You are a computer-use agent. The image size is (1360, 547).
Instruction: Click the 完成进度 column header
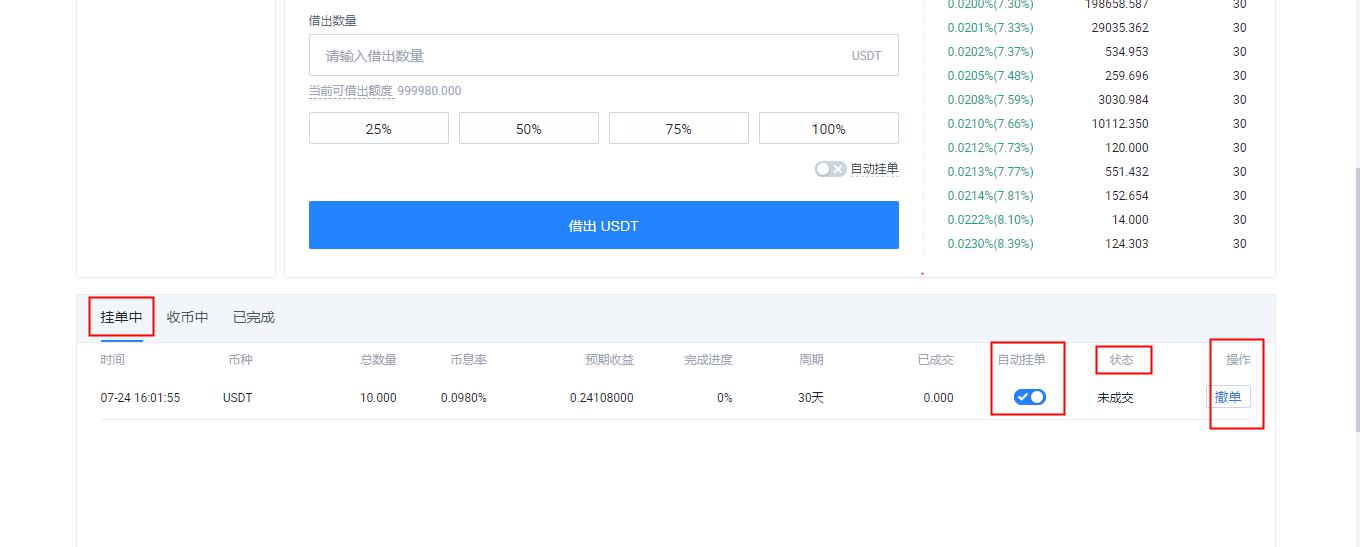click(708, 360)
